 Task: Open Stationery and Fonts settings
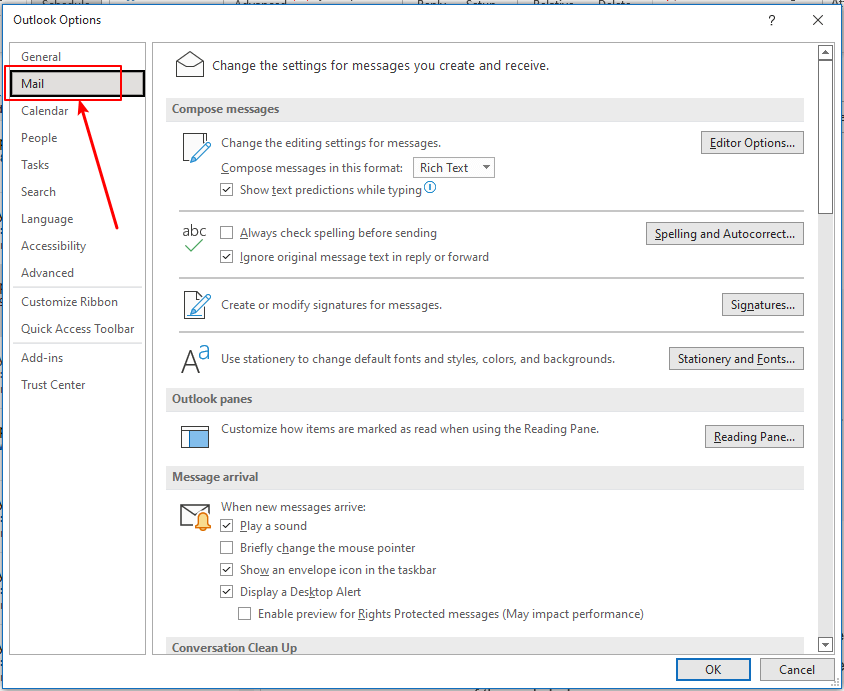click(x=736, y=358)
